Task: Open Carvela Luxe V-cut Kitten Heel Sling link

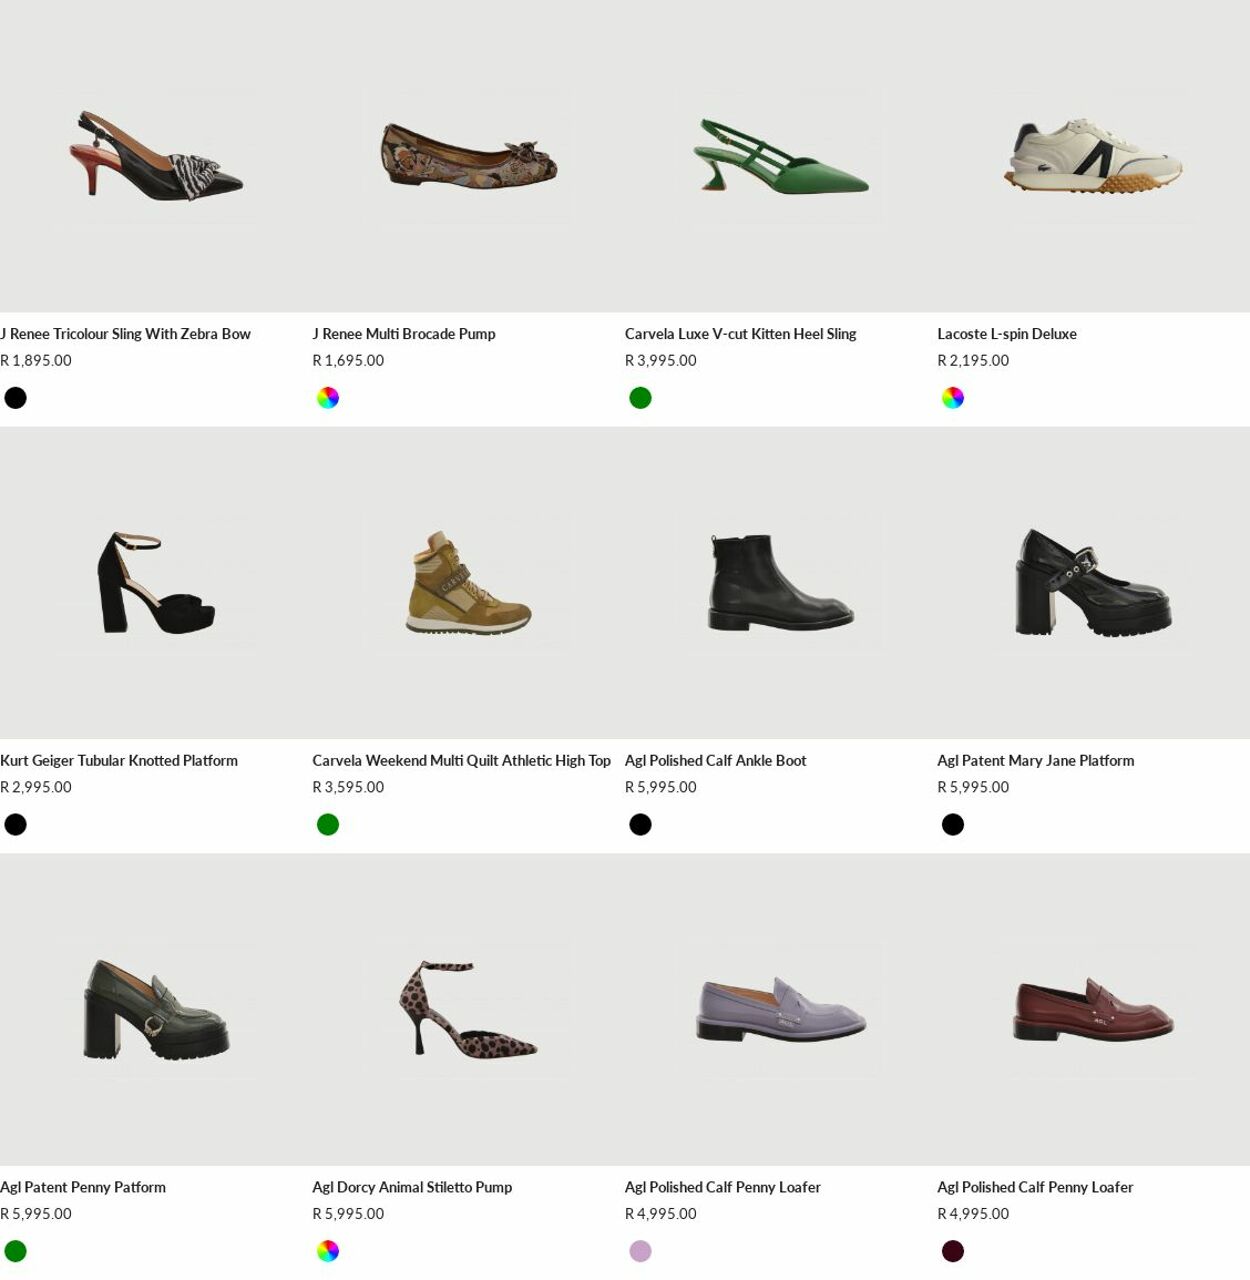Action: (x=740, y=334)
